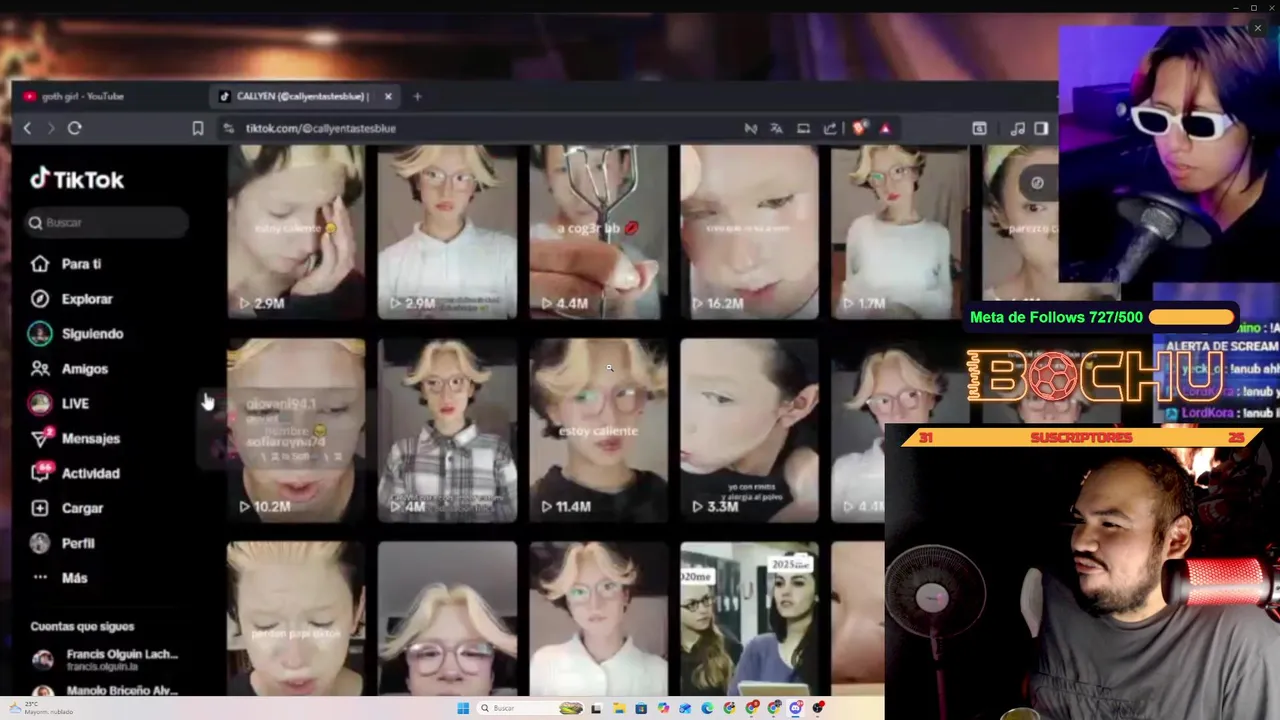Open the video with 11.4M views
The height and width of the screenshot is (720, 1280).
click(598, 430)
